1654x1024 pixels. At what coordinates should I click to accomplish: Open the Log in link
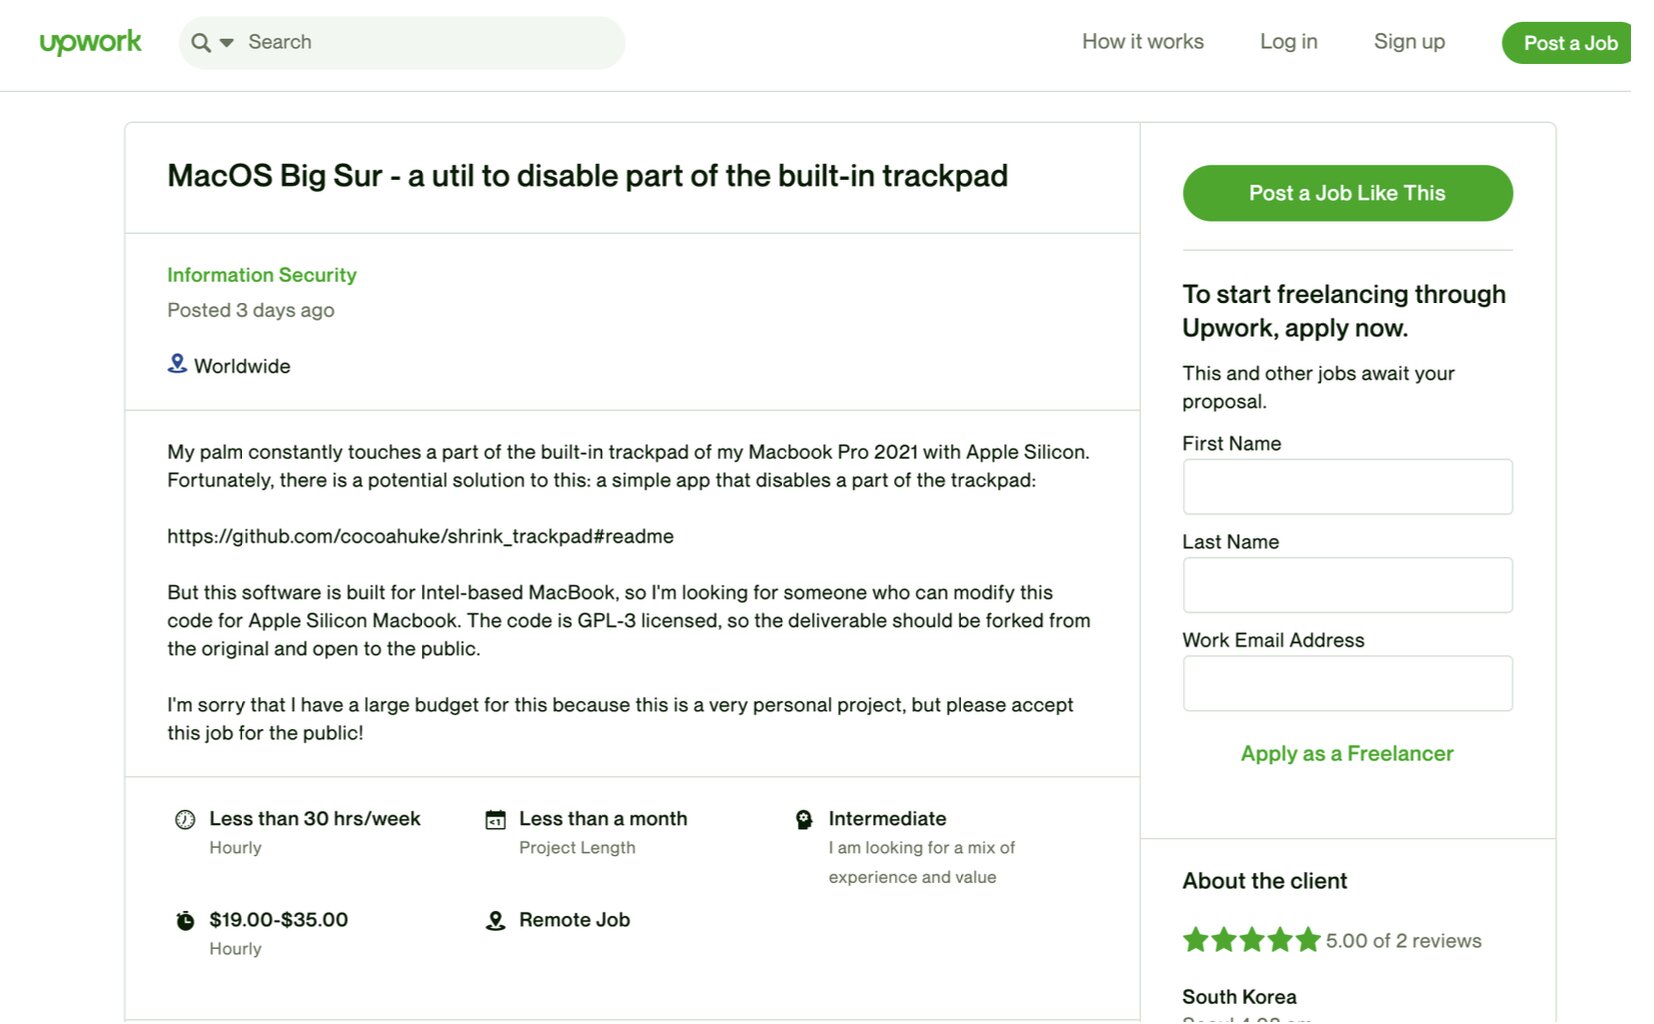coord(1288,42)
